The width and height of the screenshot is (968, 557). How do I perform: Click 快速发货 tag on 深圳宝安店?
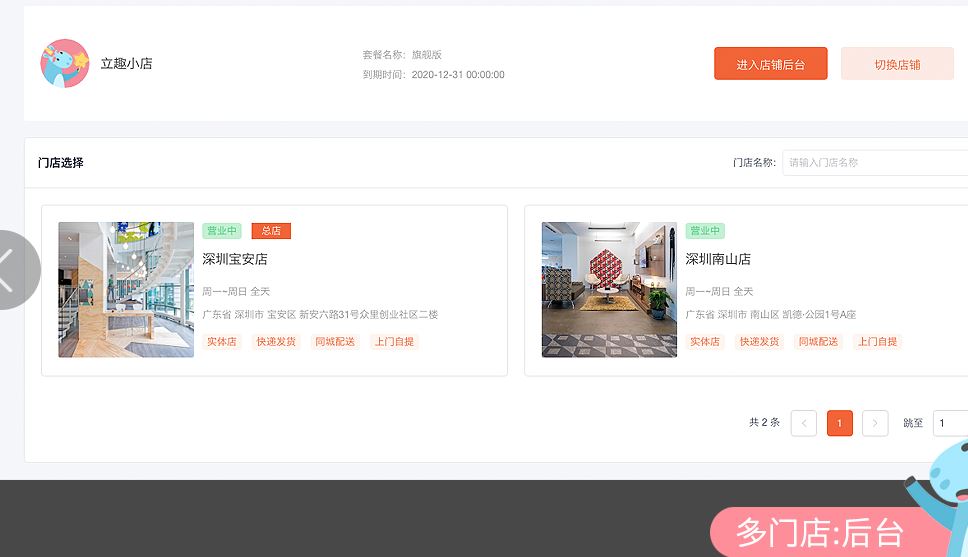coord(276,342)
